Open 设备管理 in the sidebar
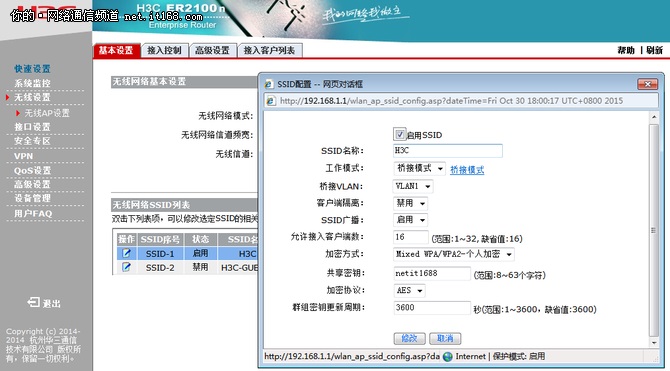This screenshot has width=670, height=371. [32, 198]
